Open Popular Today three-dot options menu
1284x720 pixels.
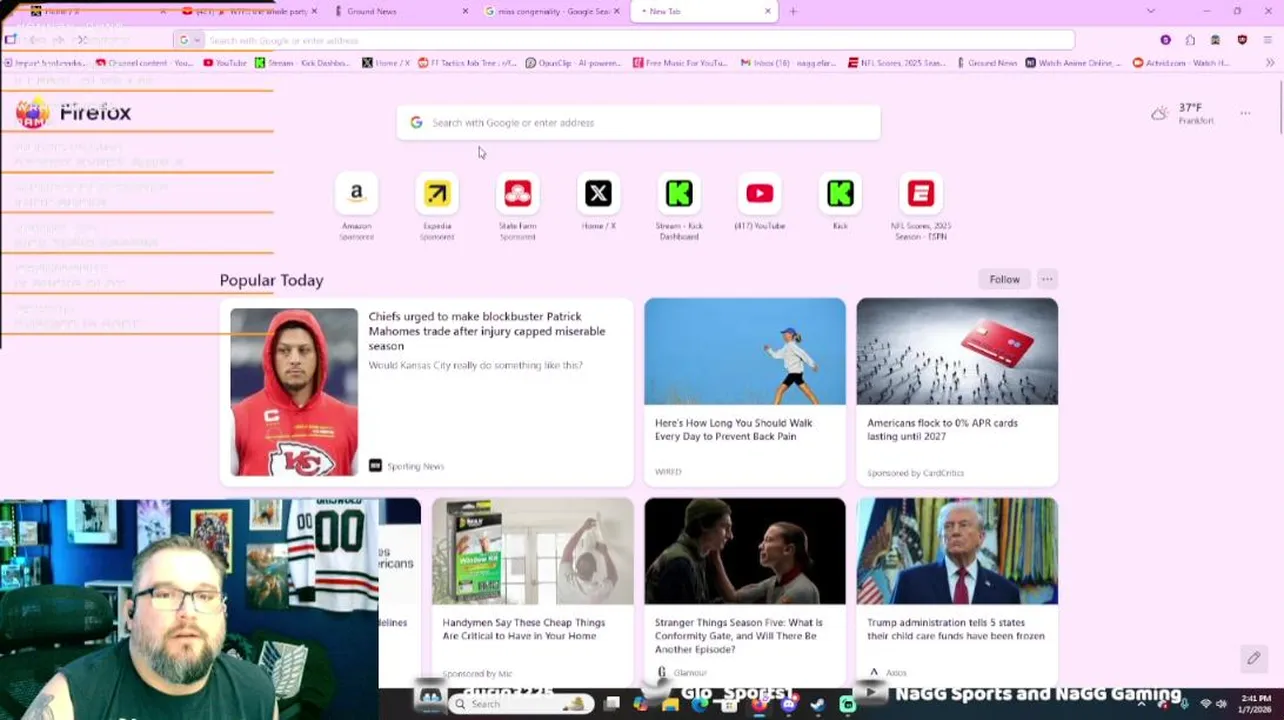(1047, 279)
